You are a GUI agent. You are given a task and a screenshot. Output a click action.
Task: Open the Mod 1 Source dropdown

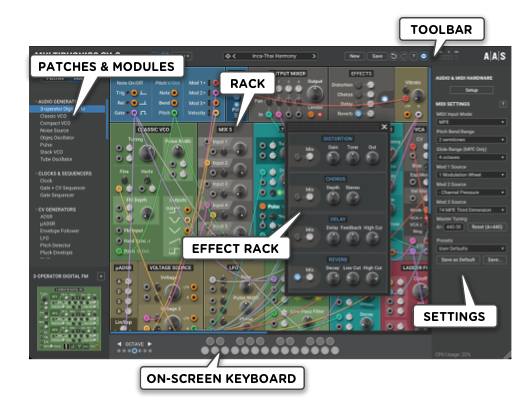tap(471, 175)
